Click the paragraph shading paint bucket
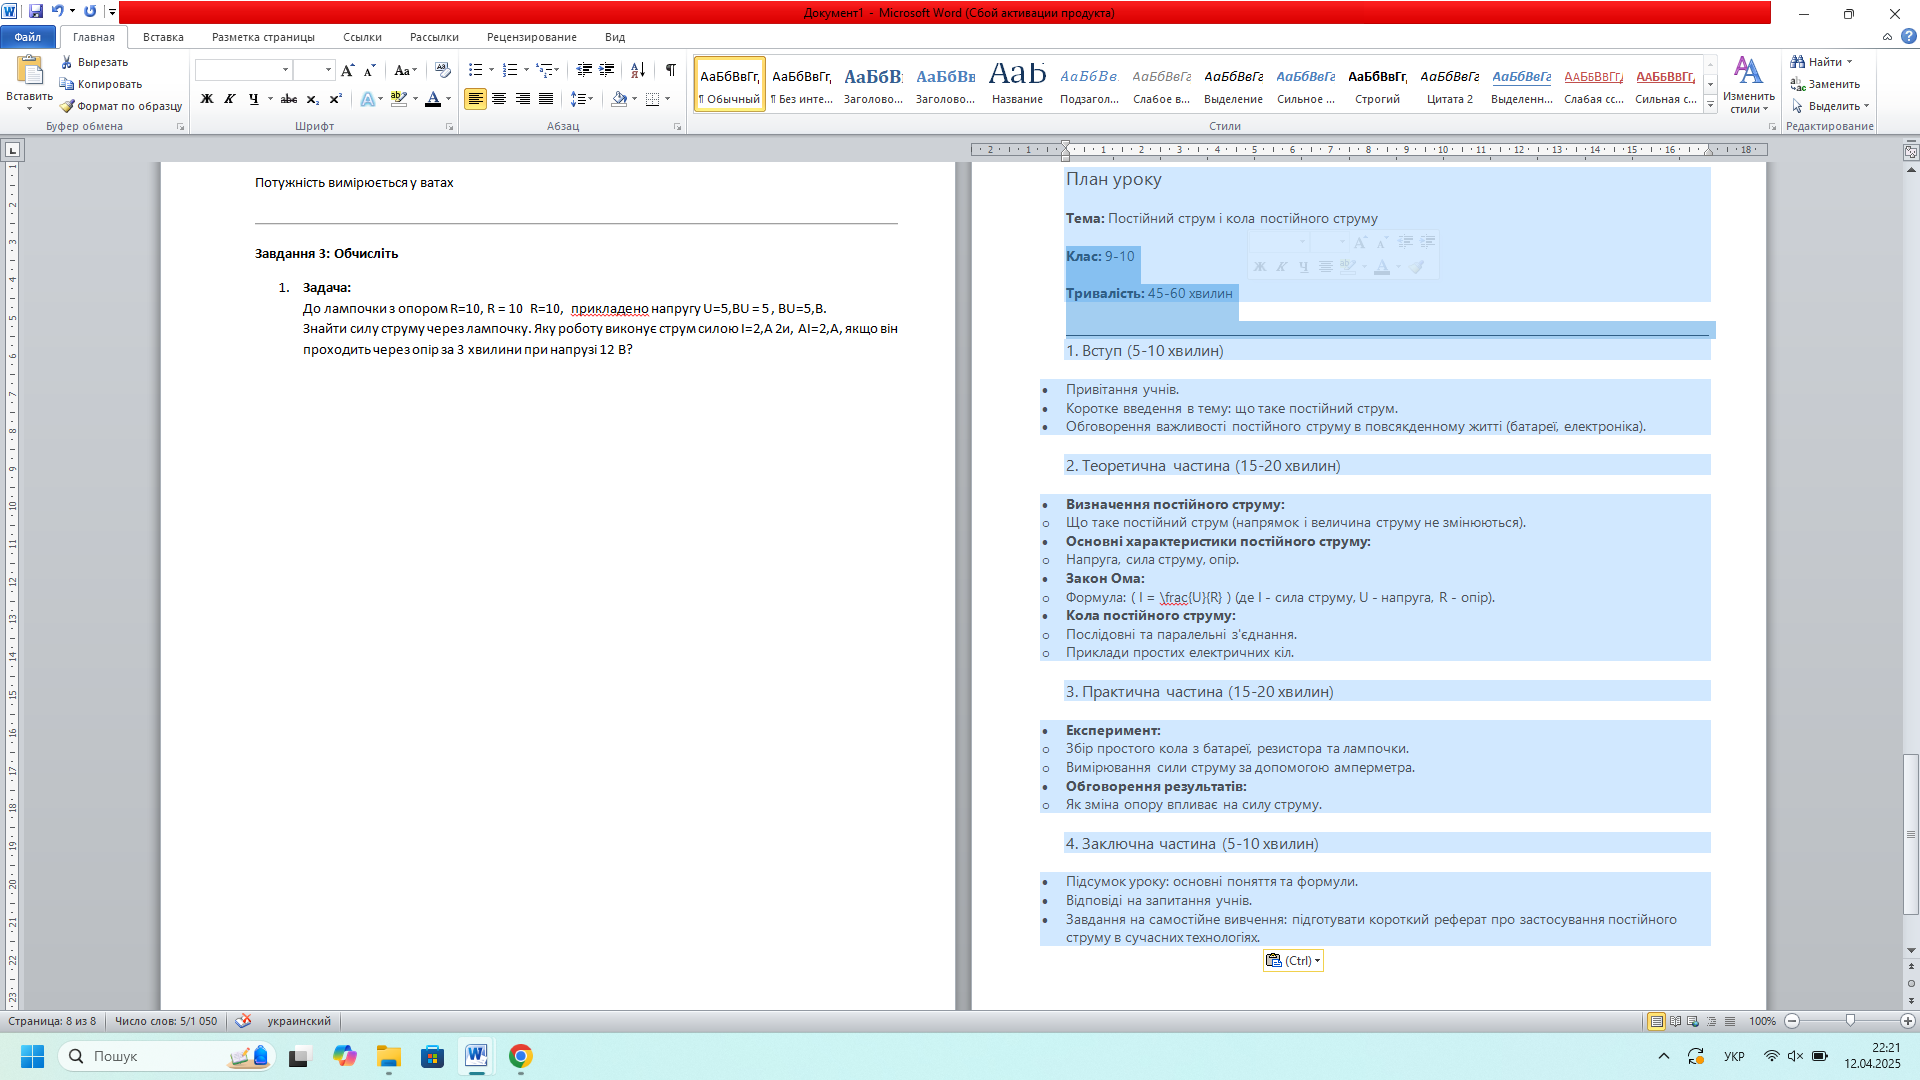 [x=619, y=99]
